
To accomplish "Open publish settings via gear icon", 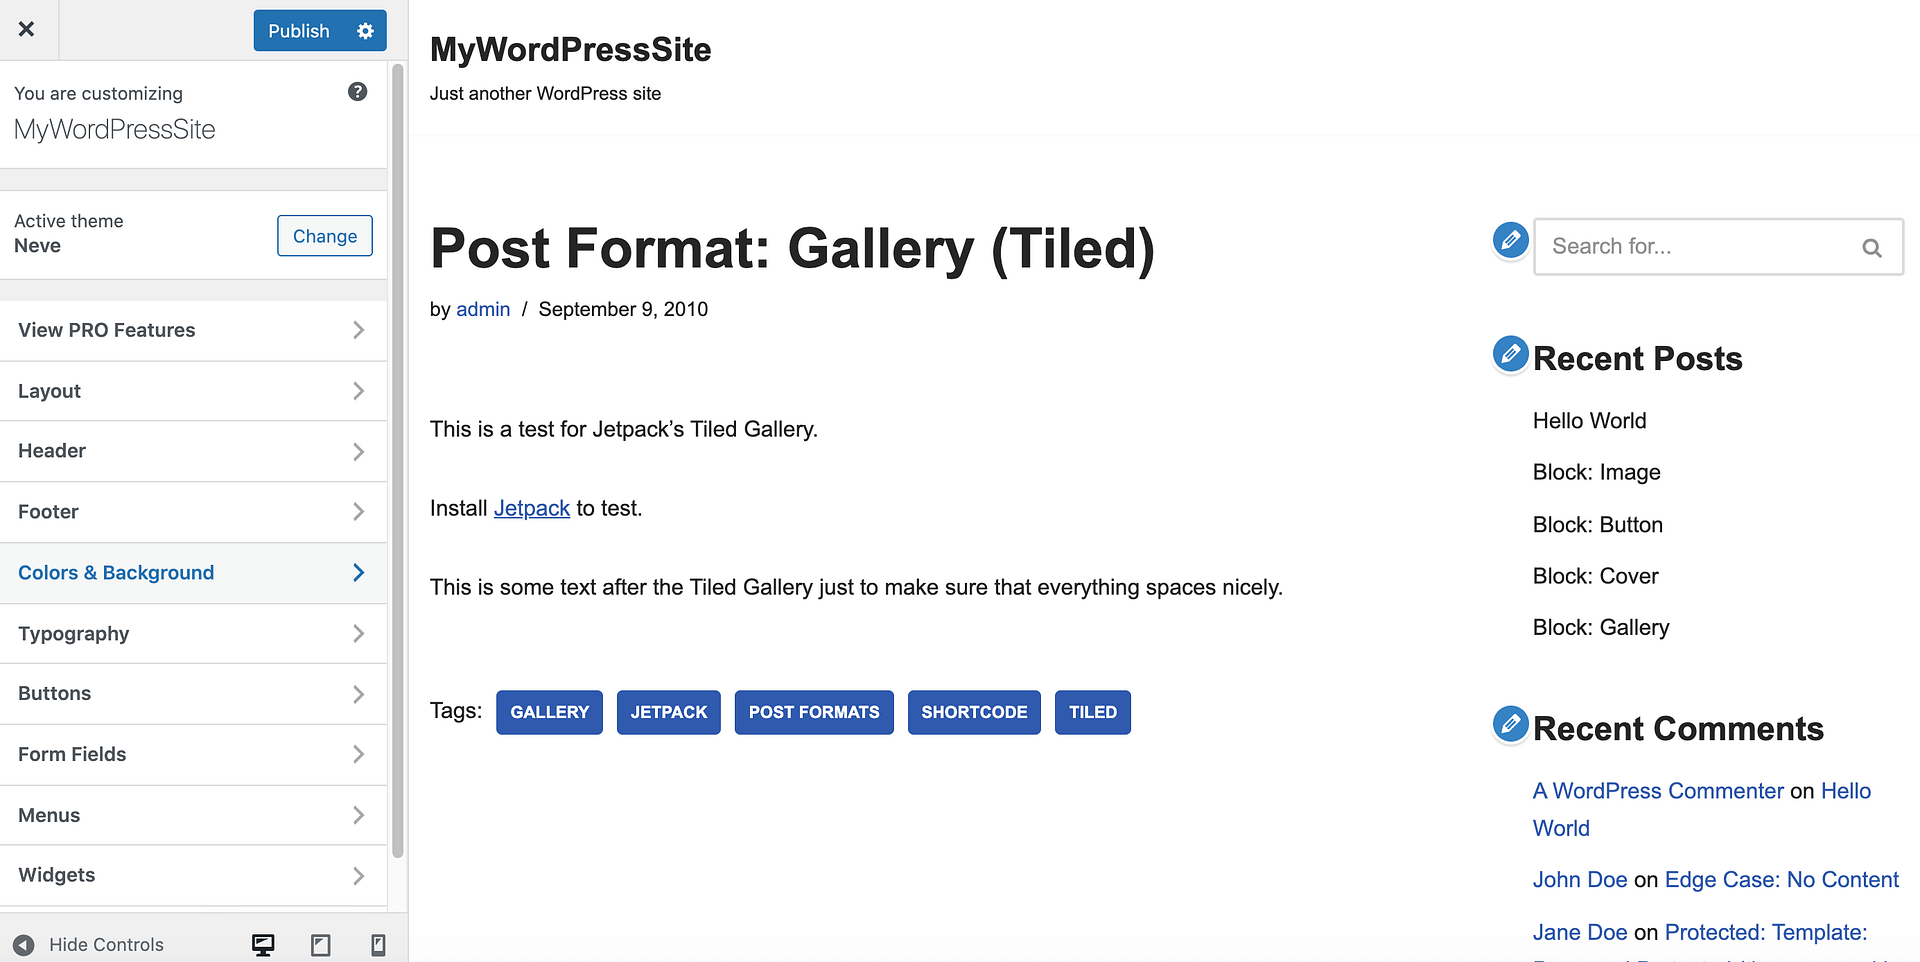I will [364, 30].
